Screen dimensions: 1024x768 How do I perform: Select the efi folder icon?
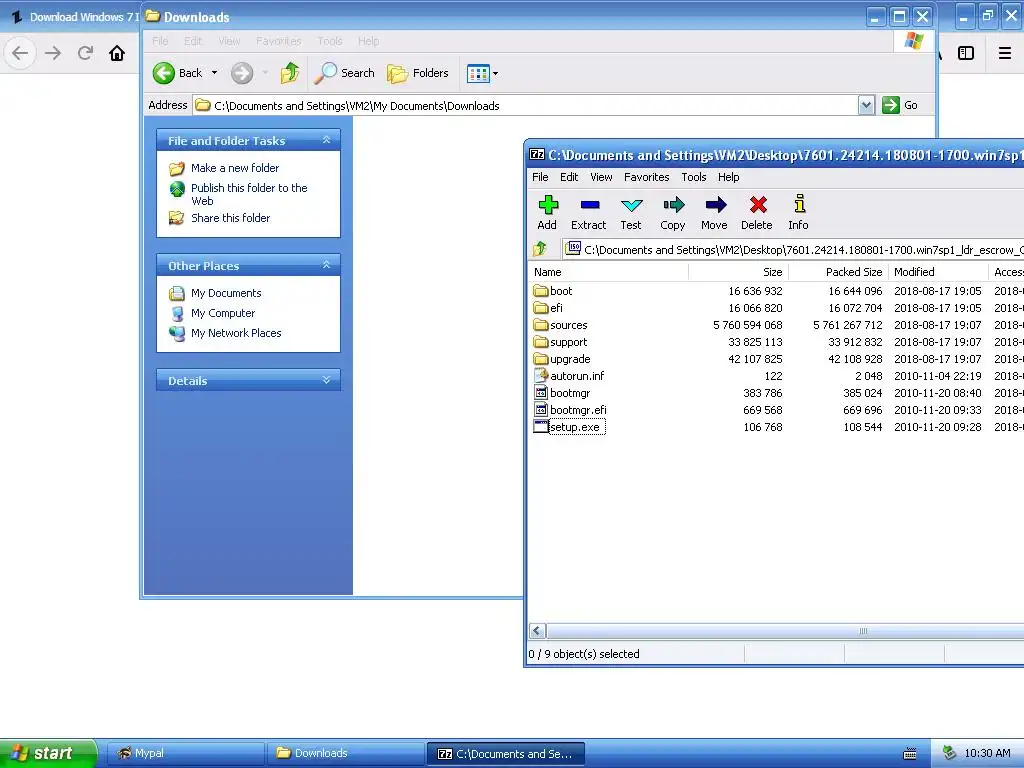click(541, 308)
